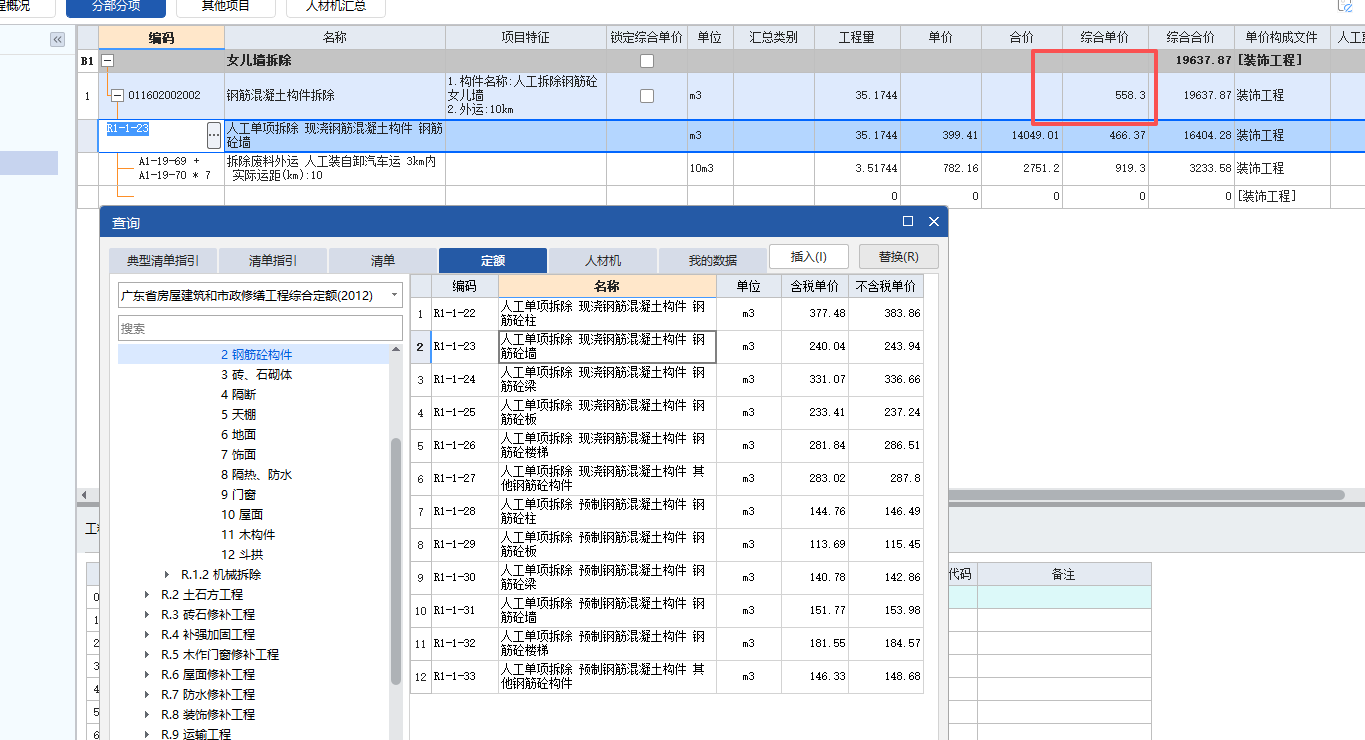This screenshot has height=740, width=1365.
Task: Click the 插入(I) button
Action: [x=809, y=257]
